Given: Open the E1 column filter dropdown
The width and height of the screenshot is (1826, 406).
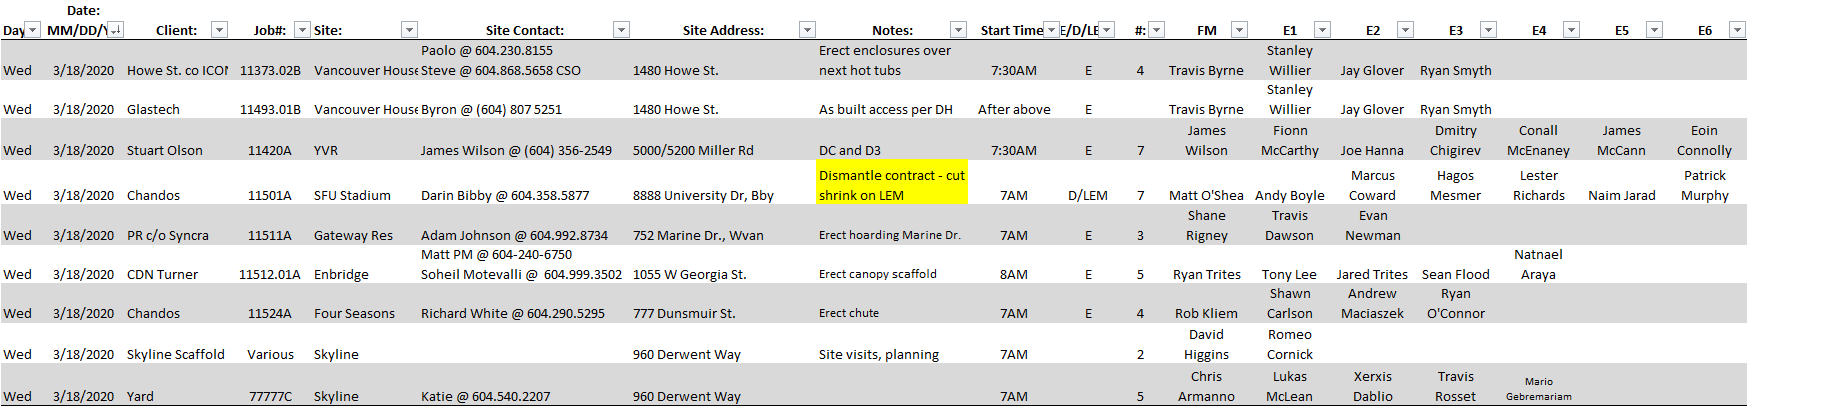Looking at the screenshot, I should [1323, 30].
